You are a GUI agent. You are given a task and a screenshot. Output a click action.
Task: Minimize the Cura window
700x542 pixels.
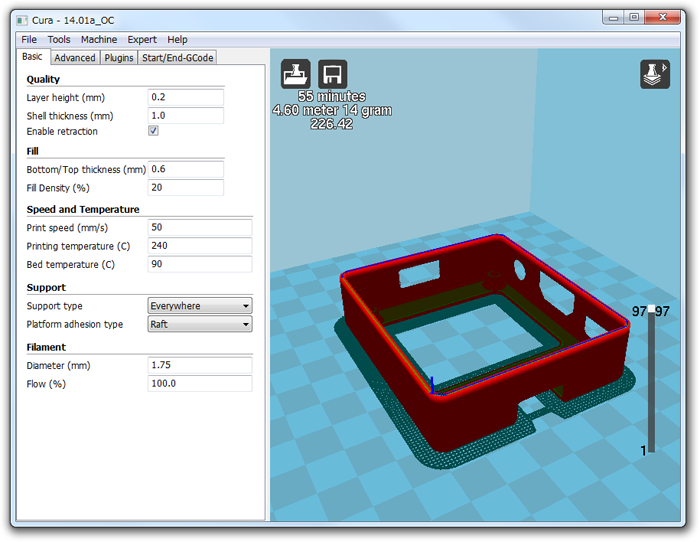pyautogui.click(x=613, y=18)
